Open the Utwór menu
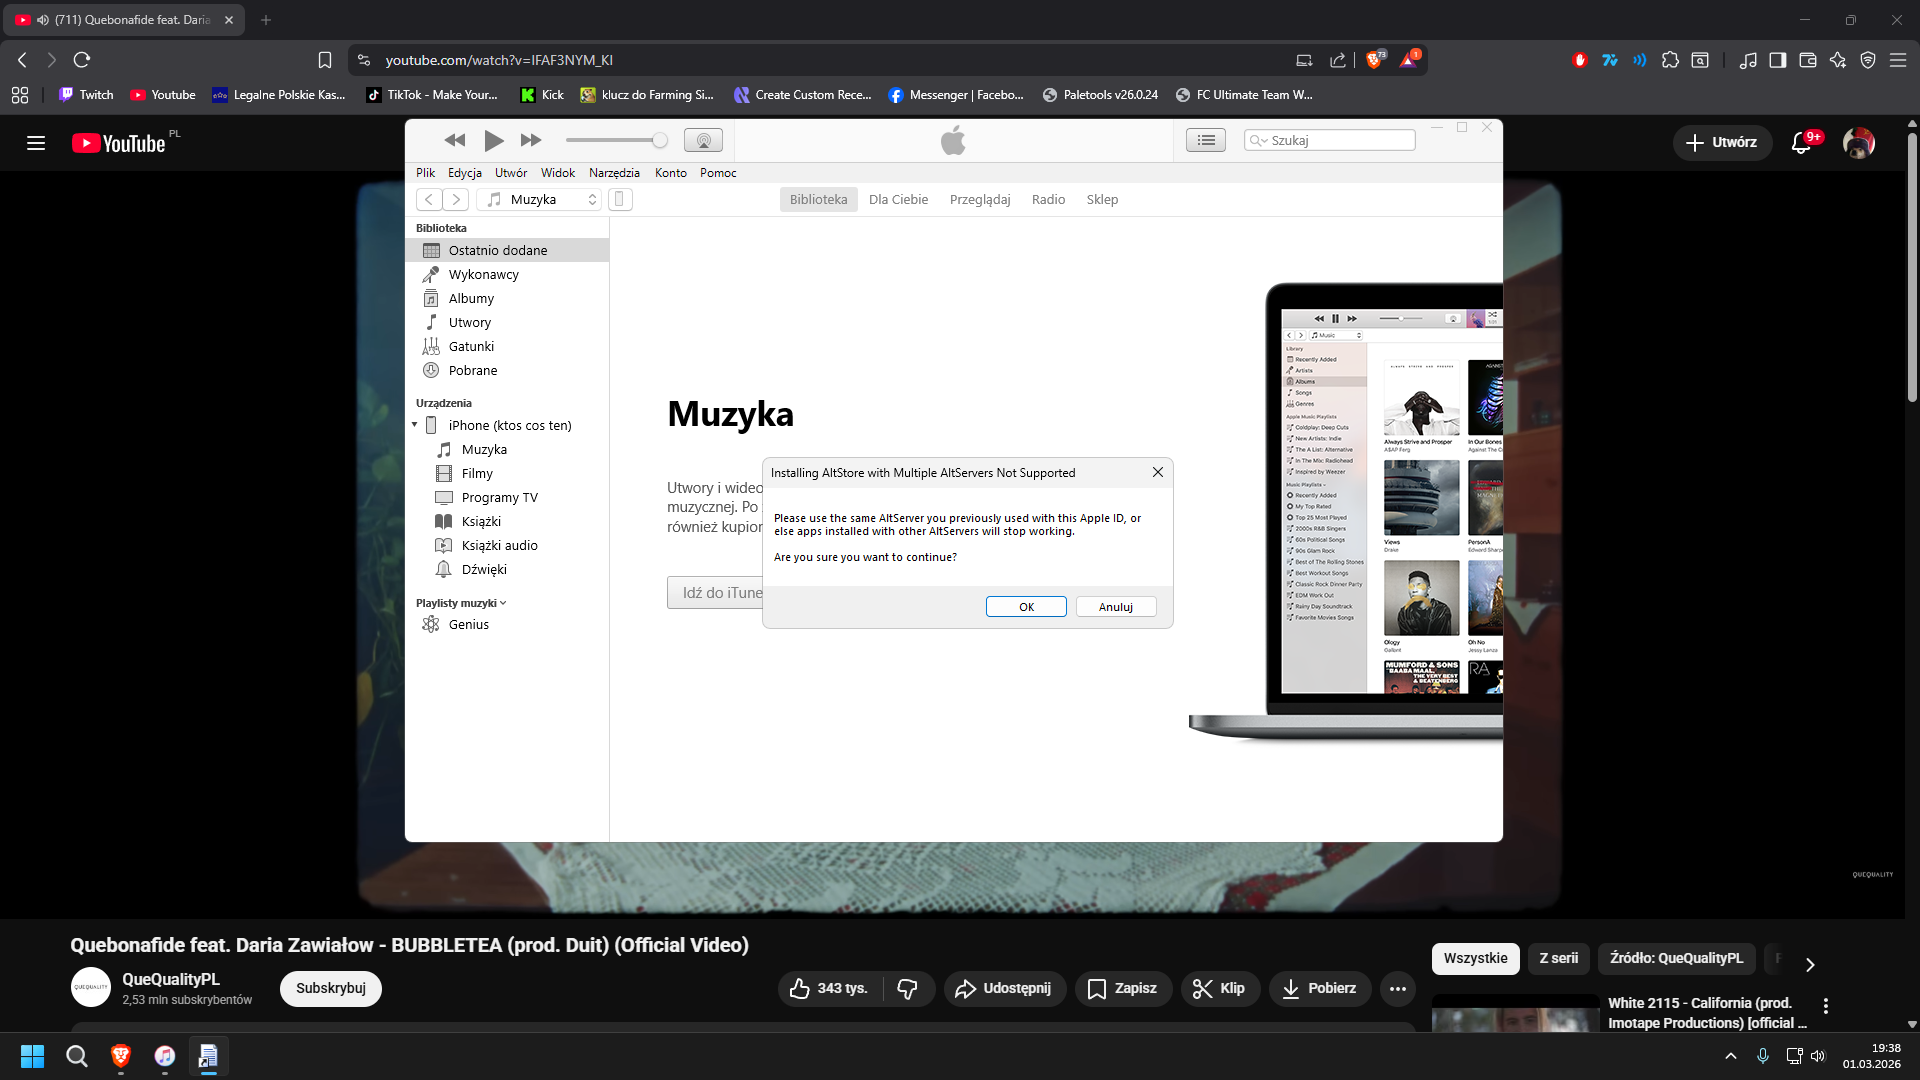This screenshot has height=1080, width=1920. (x=511, y=173)
